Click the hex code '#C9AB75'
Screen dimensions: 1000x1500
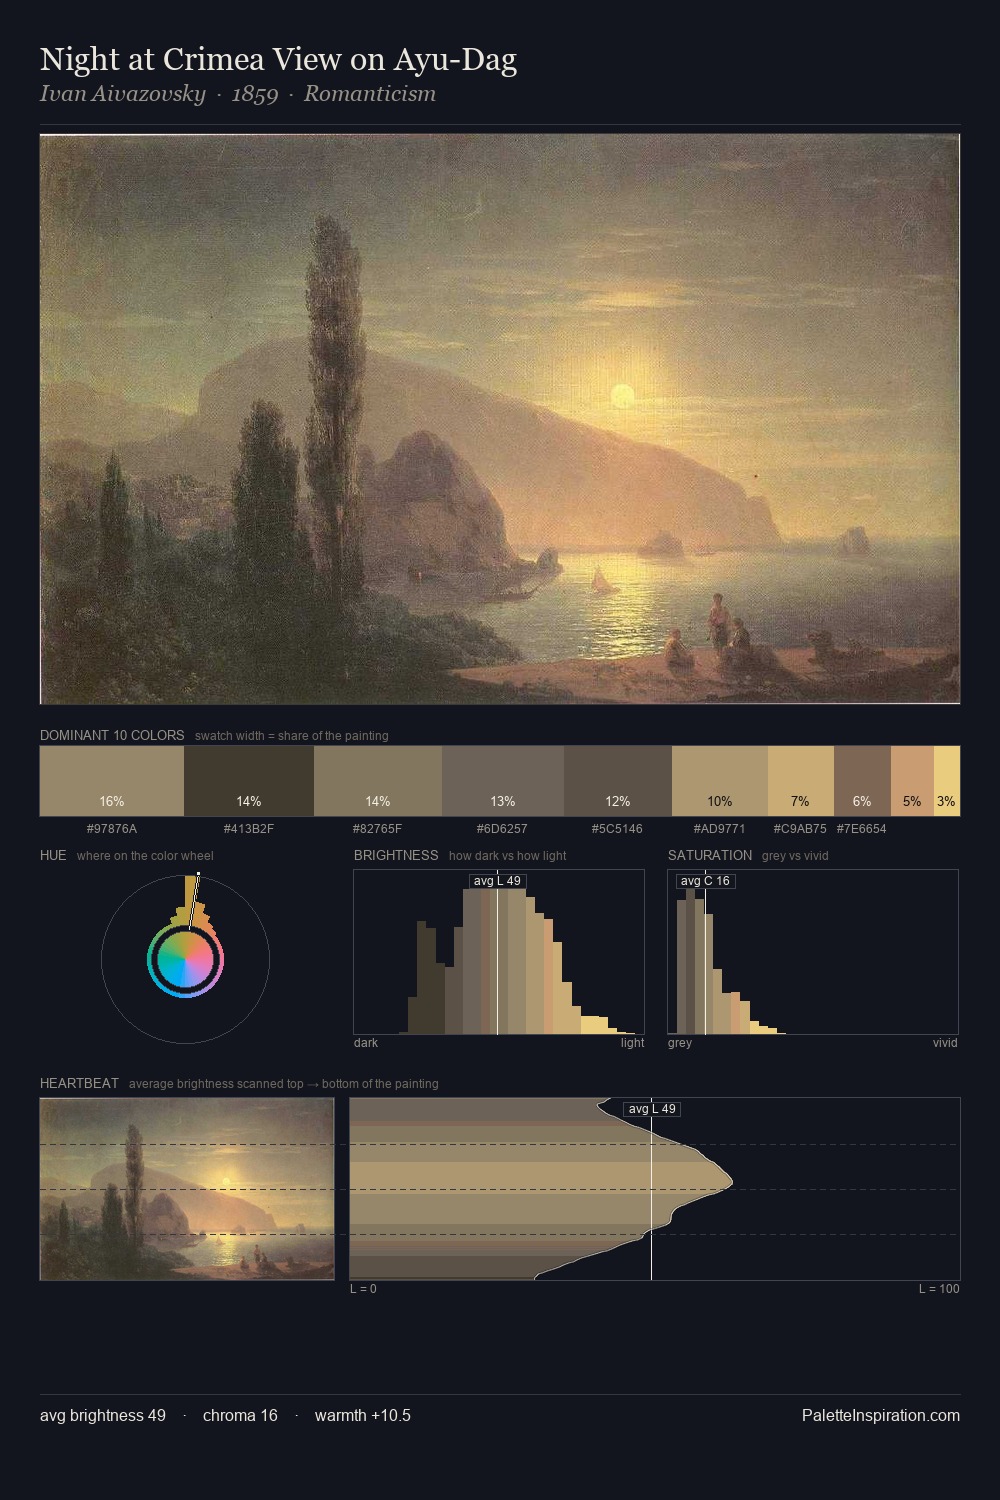pyautogui.click(x=800, y=829)
